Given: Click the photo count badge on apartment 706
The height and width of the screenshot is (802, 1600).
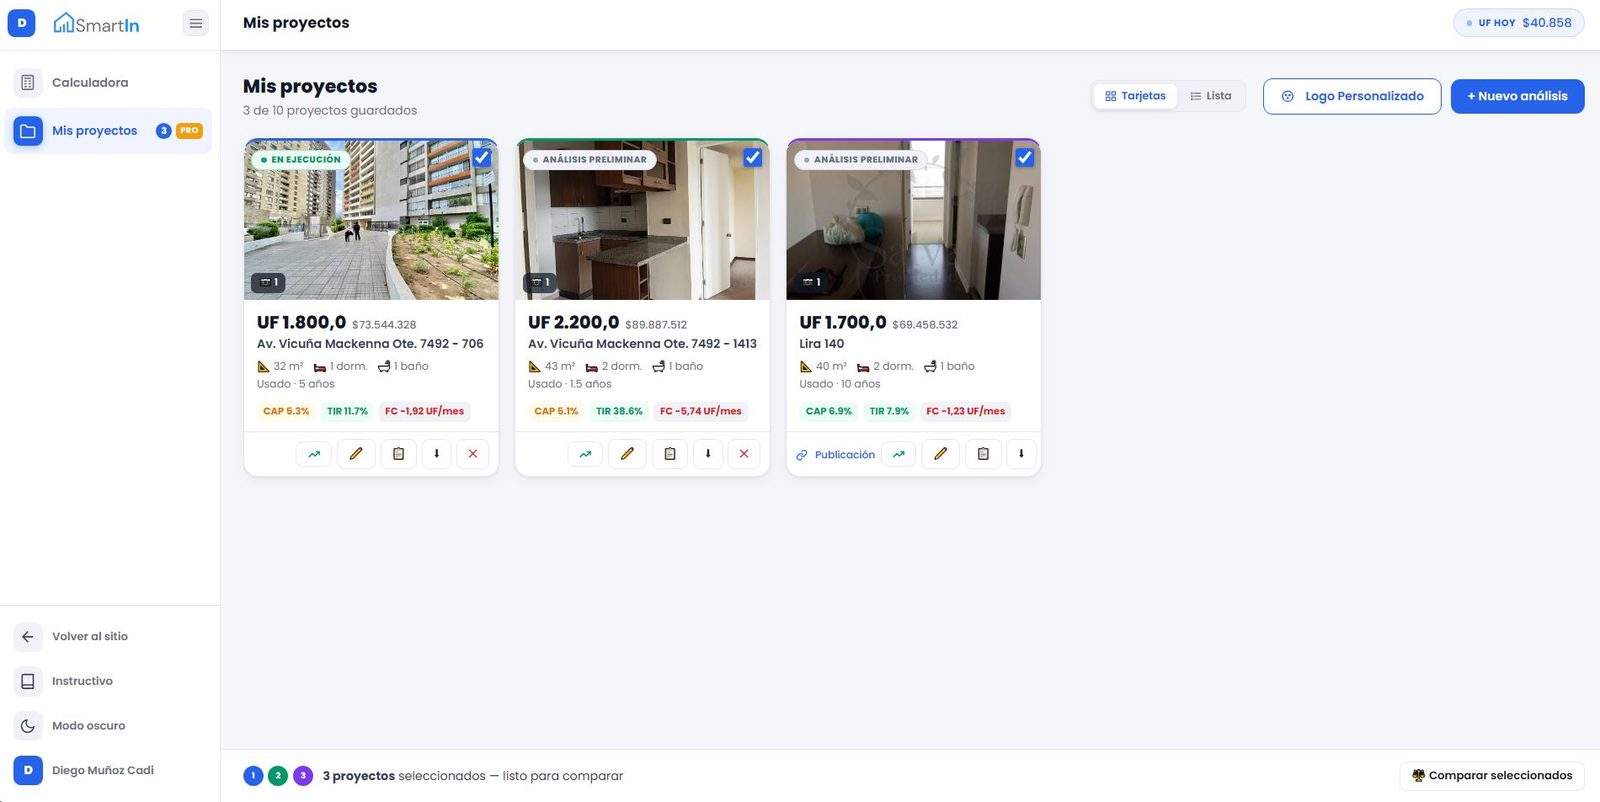Looking at the screenshot, I should [x=269, y=282].
